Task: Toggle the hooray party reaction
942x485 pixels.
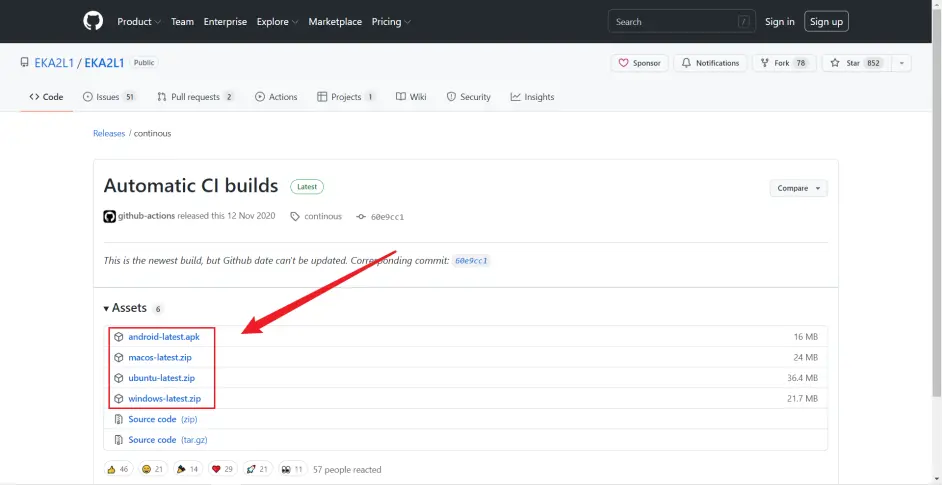Action: pos(187,469)
